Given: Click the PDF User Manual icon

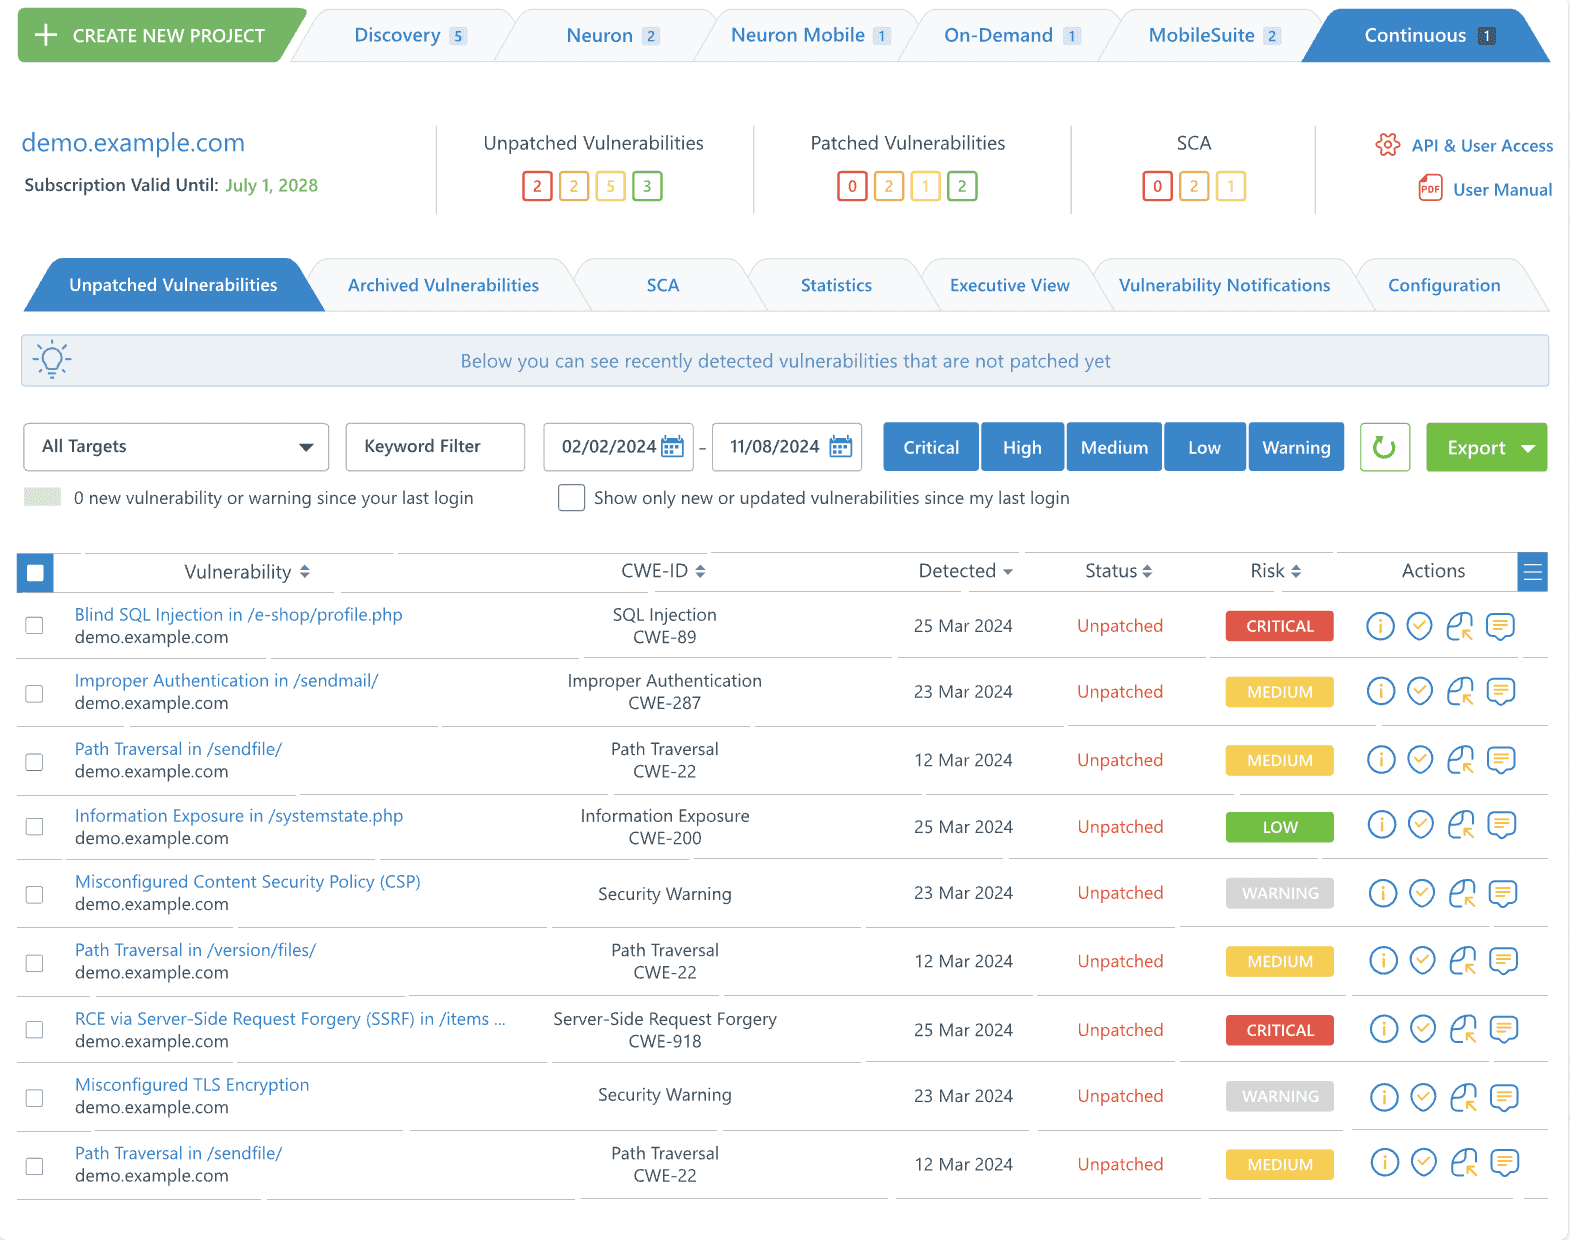Looking at the screenshot, I should [1430, 188].
